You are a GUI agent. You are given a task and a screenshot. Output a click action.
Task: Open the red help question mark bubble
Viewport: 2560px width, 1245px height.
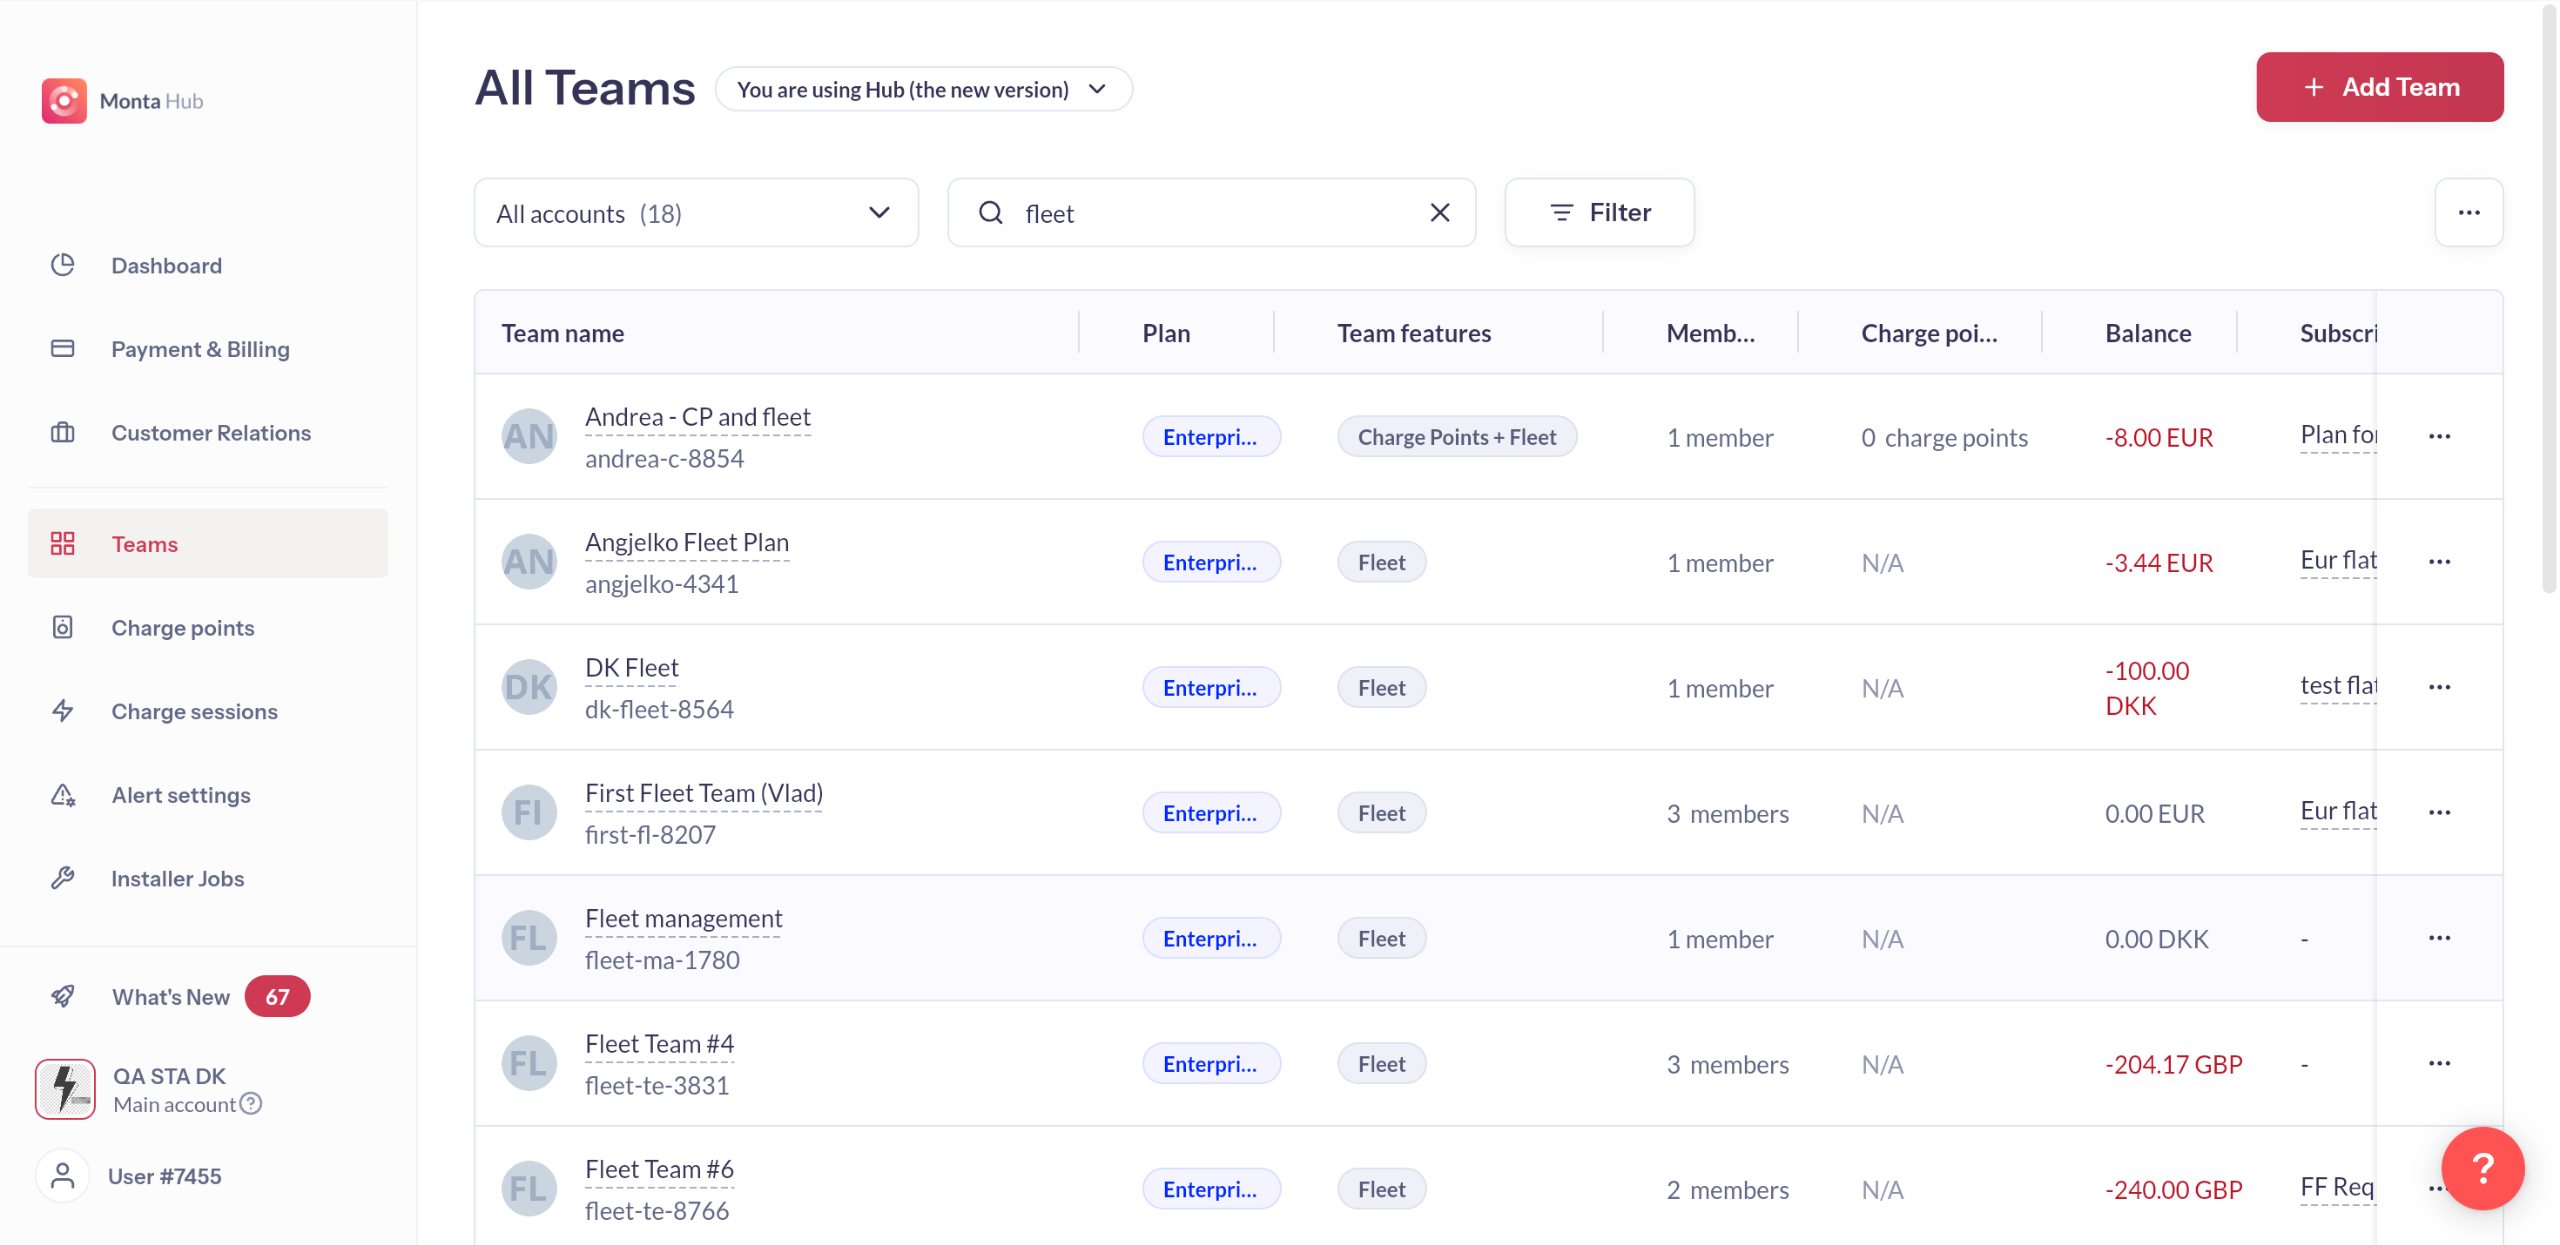(x=2481, y=1167)
